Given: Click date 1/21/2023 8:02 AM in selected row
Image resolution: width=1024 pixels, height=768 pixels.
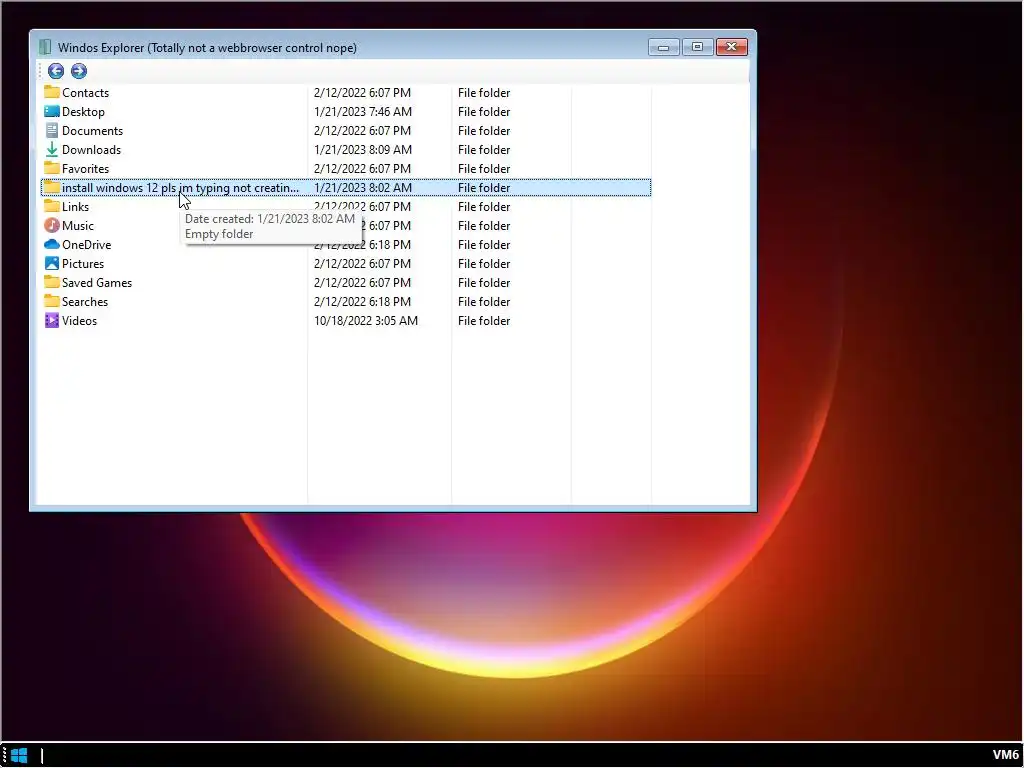Looking at the screenshot, I should [x=362, y=187].
